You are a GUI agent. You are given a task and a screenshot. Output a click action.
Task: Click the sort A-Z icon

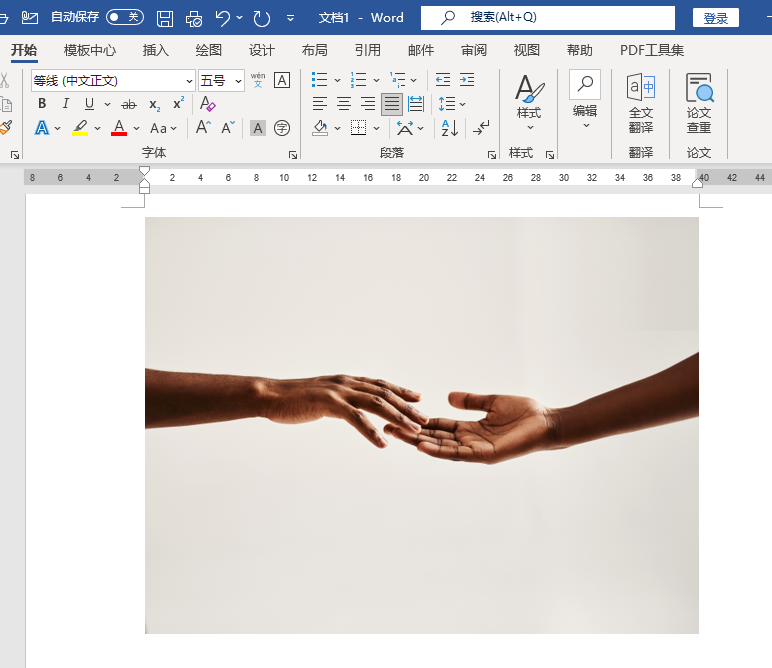[x=450, y=128]
